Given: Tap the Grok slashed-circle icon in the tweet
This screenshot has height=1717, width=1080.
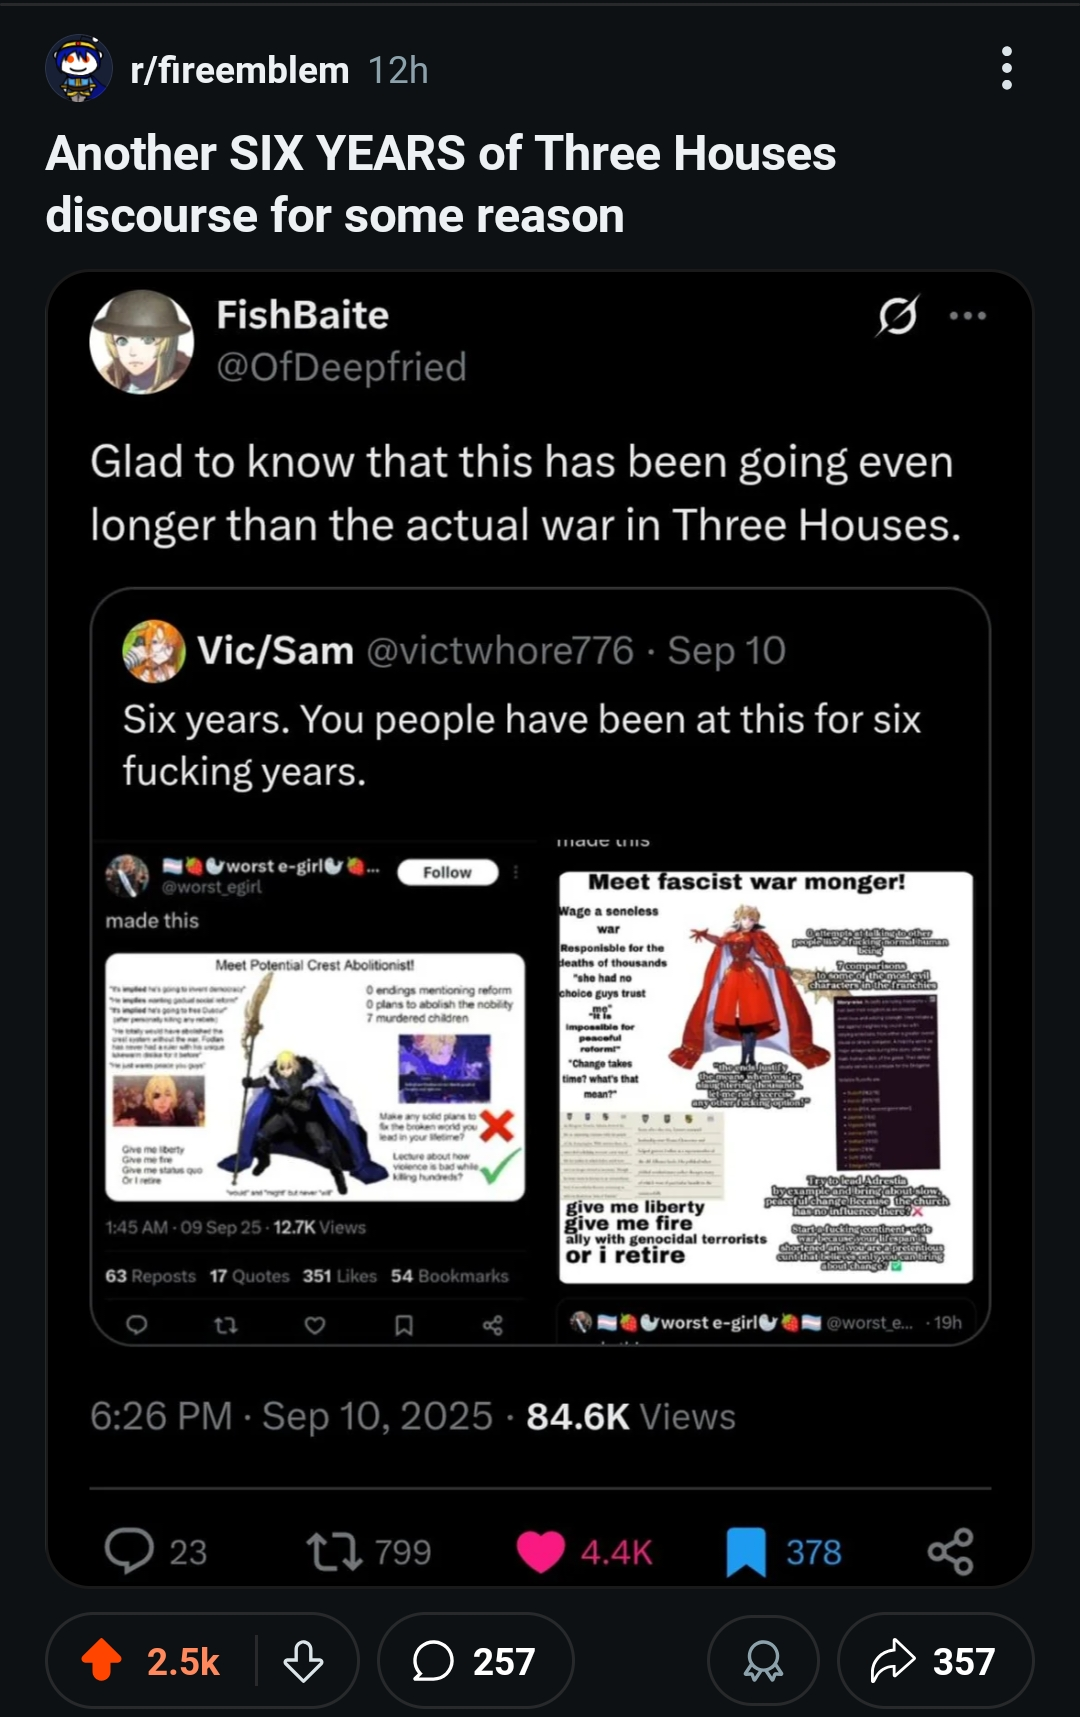Looking at the screenshot, I should 897,316.
